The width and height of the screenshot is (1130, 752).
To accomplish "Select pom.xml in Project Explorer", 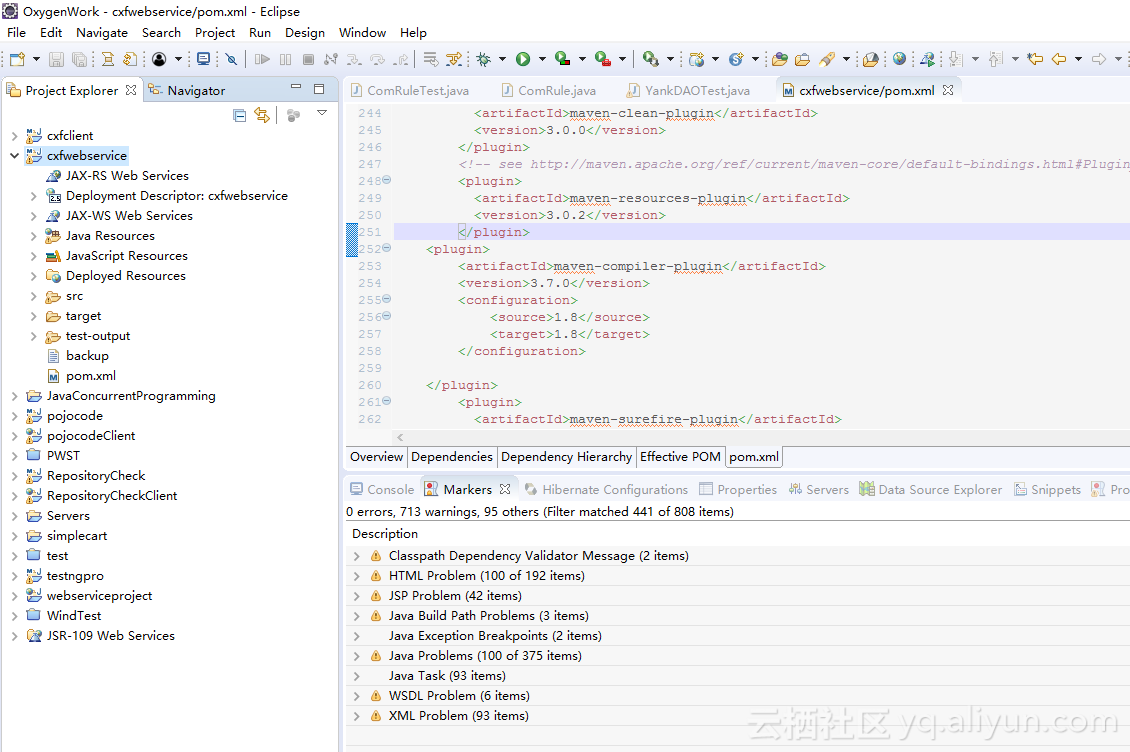I will click(90, 376).
